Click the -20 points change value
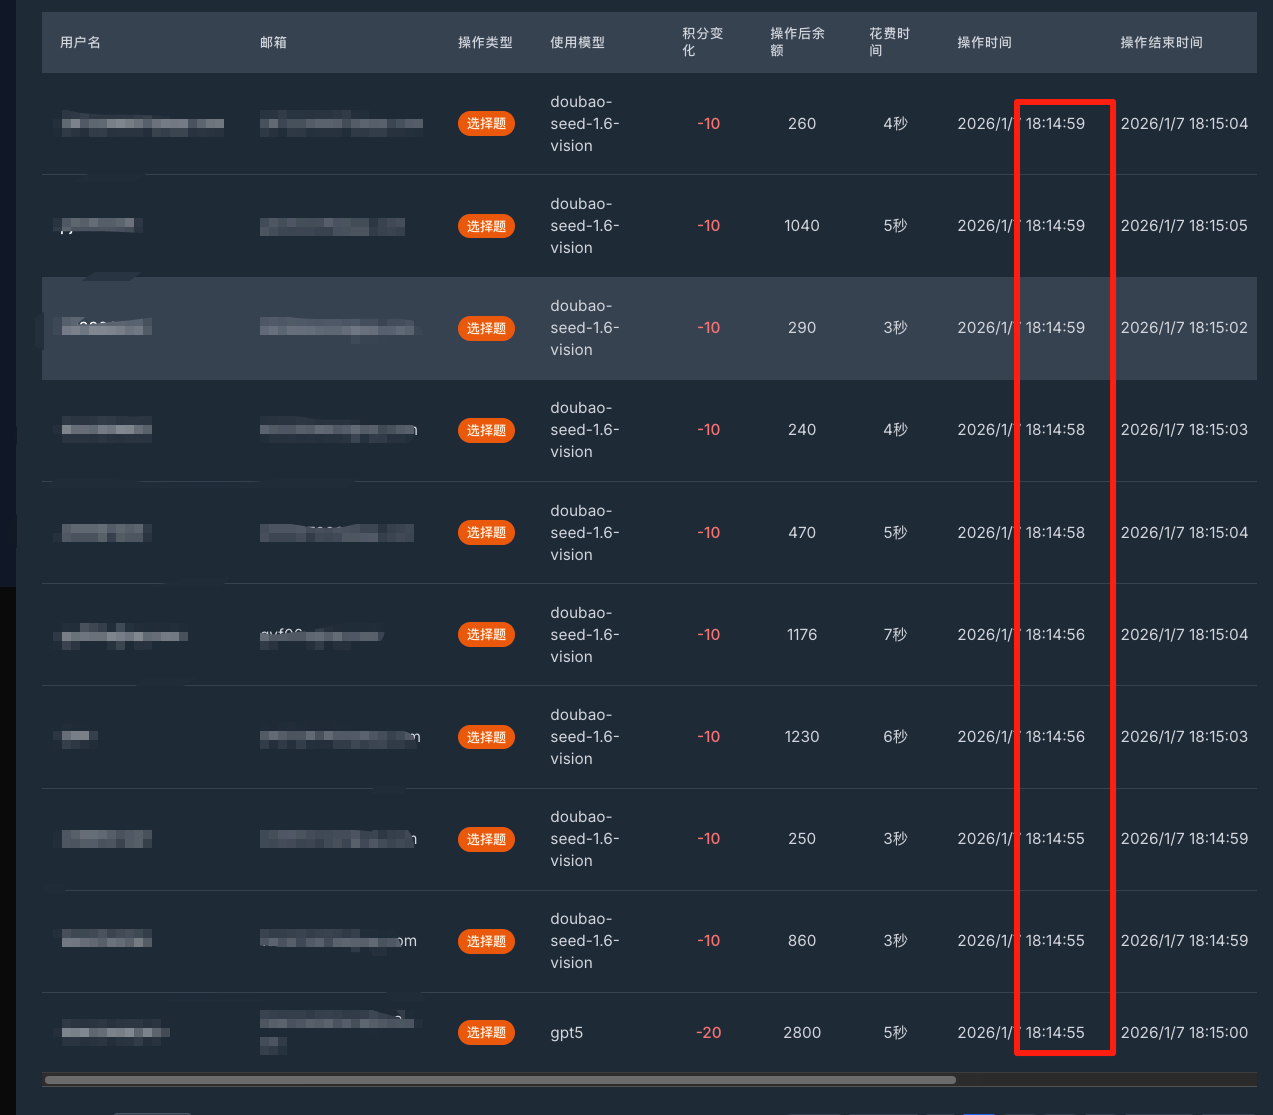The height and width of the screenshot is (1115, 1273). click(x=708, y=1033)
